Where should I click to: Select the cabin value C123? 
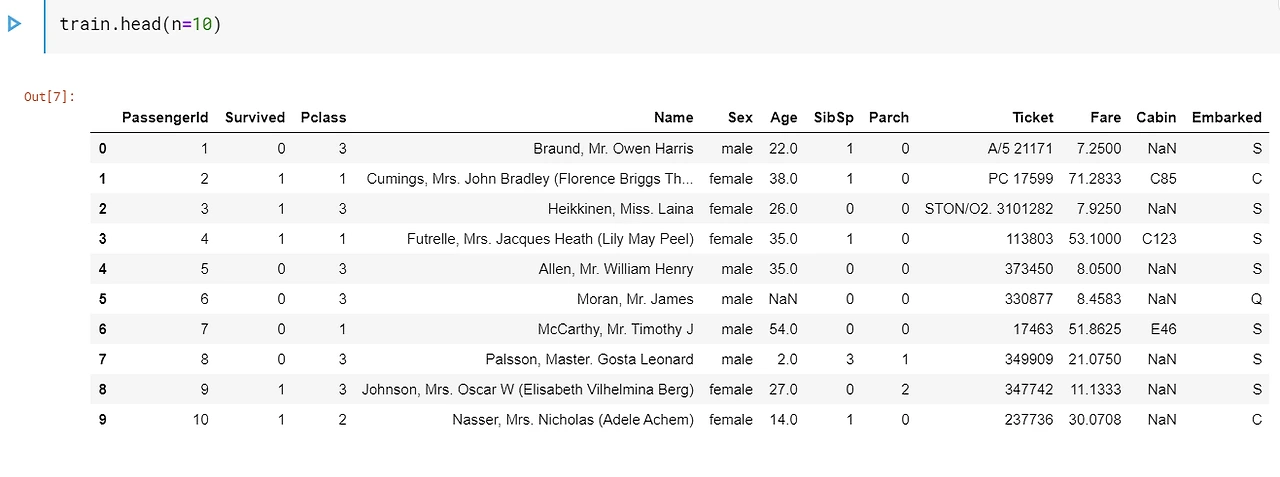tap(1159, 238)
